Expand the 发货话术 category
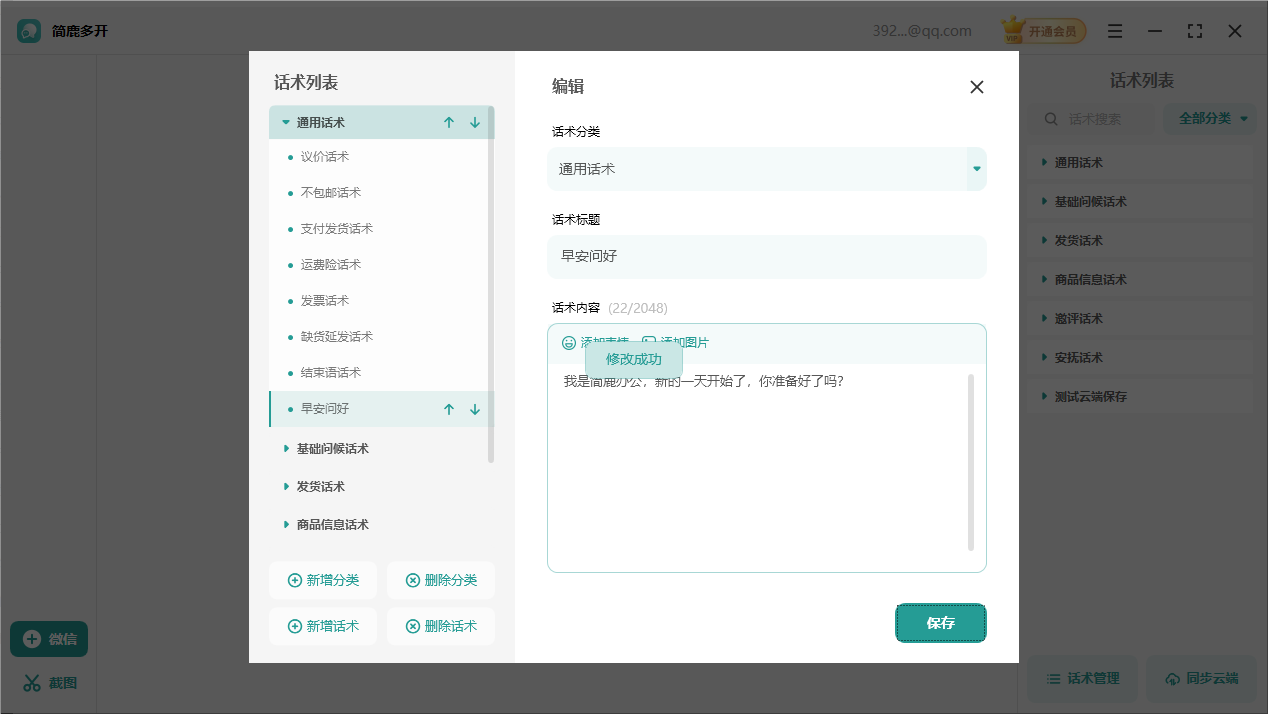The width and height of the screenshot is (1268, 714). (x=286, y=487)
